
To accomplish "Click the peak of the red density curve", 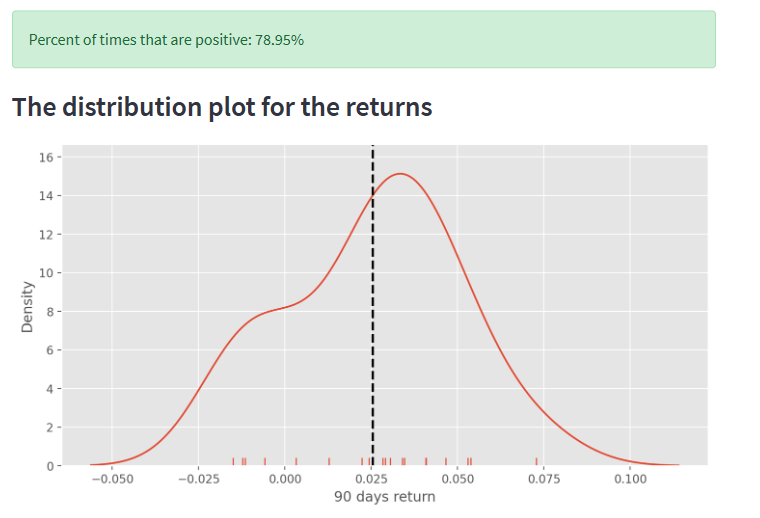I will pos(400,174).
